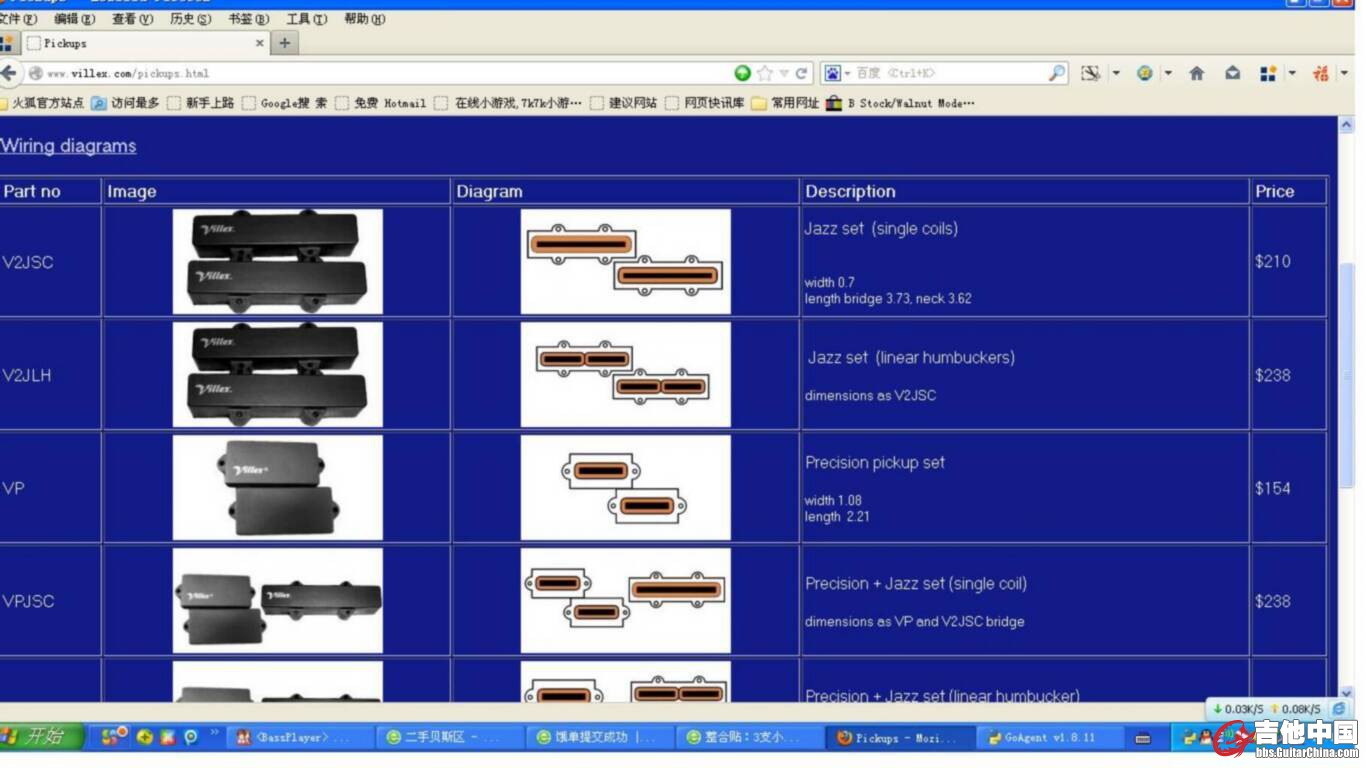Screen dimensions: 1366x768
Task: Expand the screenshot tool dropdown arrow
Action: click(x=1116, y=73)
